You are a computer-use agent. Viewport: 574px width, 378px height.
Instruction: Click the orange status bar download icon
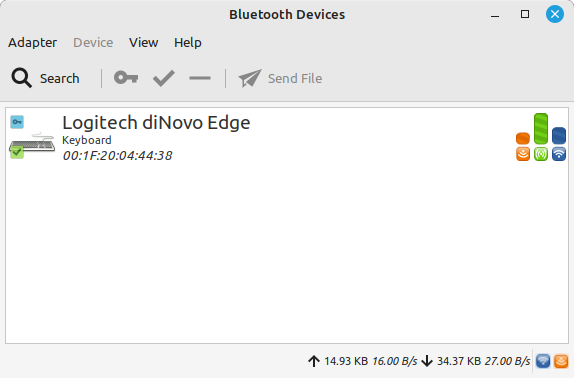click(561, 361)
